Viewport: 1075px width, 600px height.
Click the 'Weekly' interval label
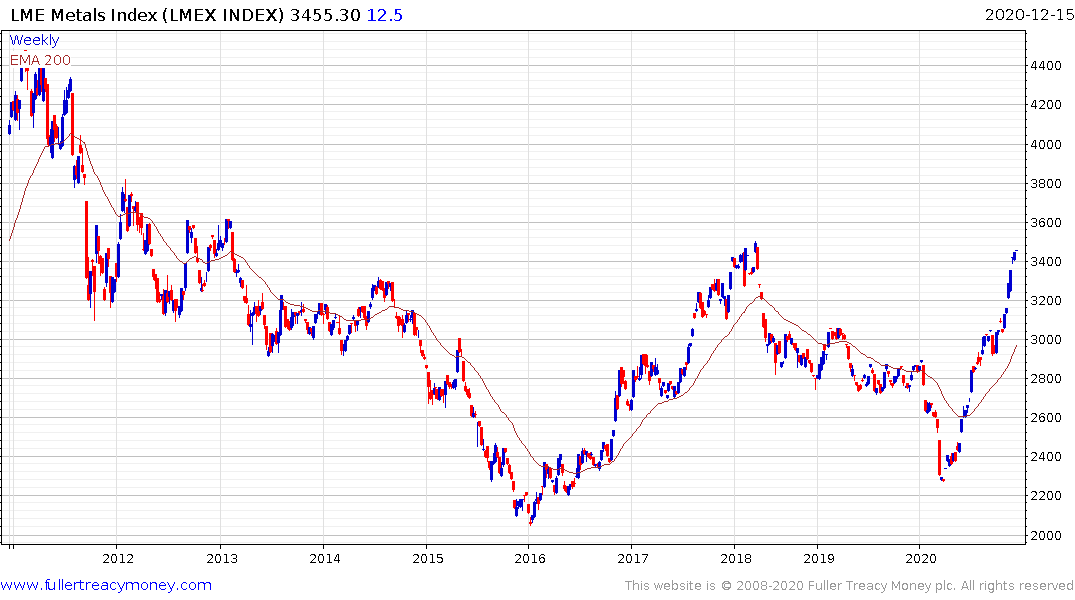(x=34, y=40)
